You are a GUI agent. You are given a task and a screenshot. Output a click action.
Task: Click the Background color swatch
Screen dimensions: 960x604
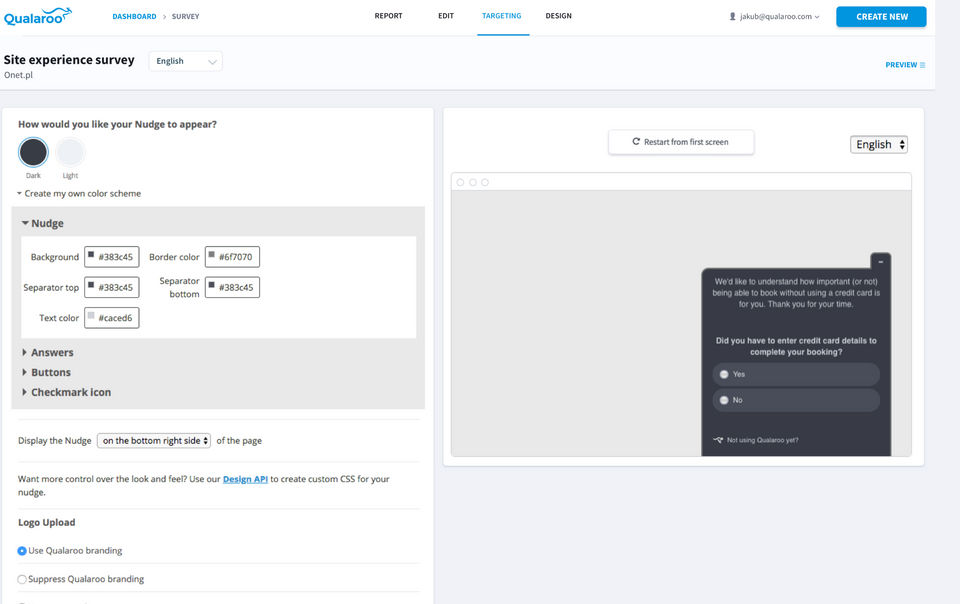[91, 255]
